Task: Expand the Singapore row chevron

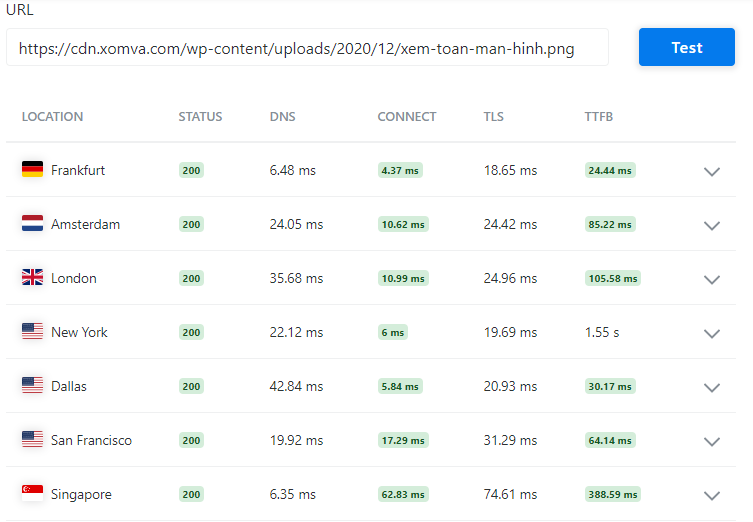Action: click(x=712, y=495)
